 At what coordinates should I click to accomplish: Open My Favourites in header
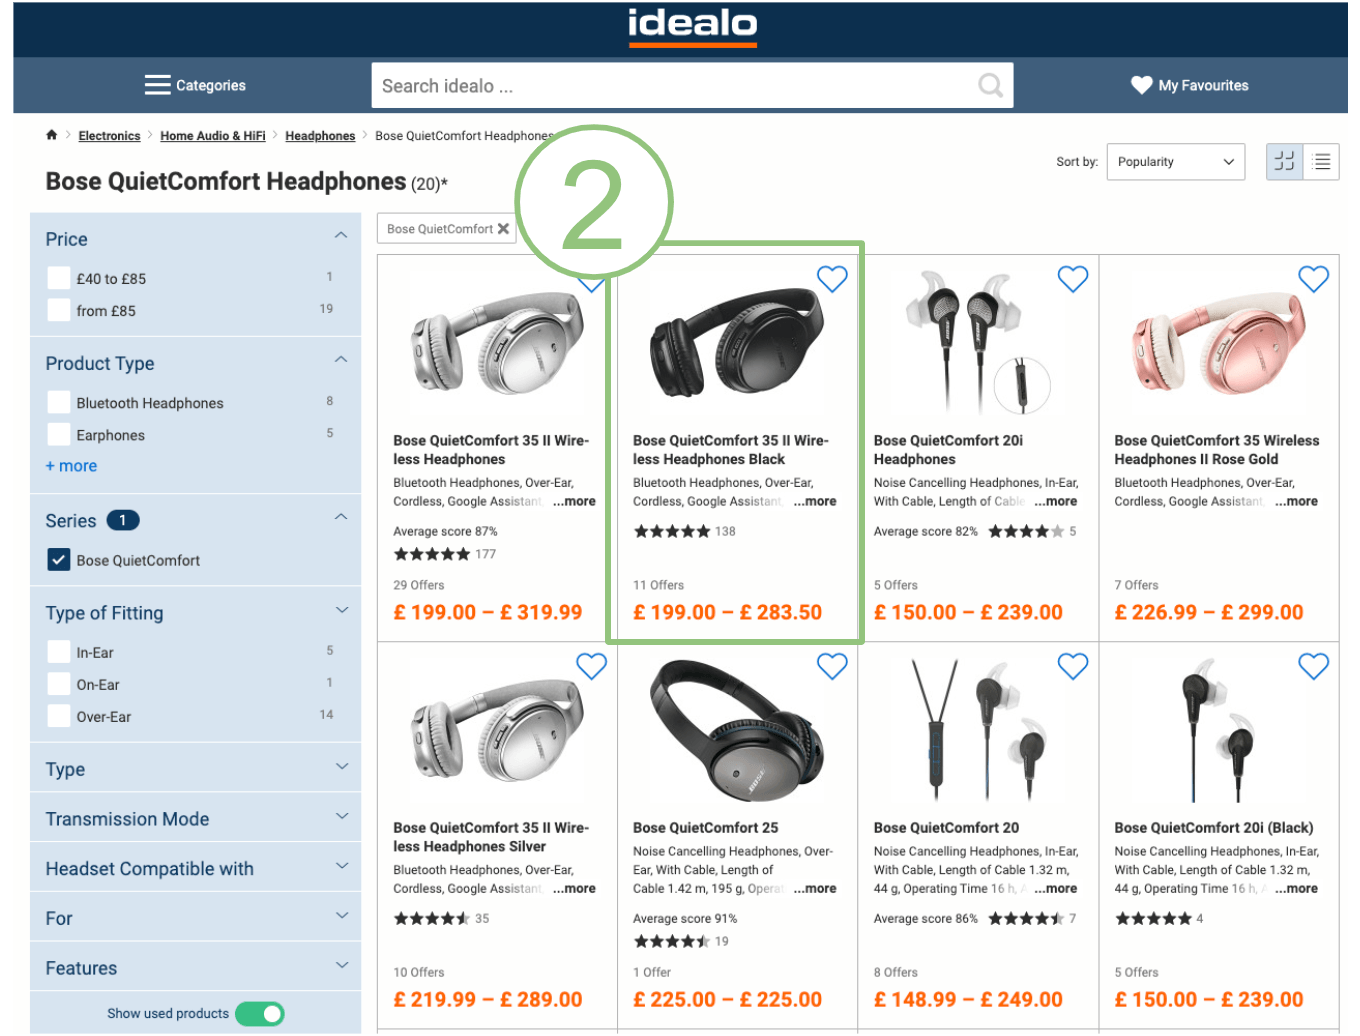pyautogui.click(x=1189, y=85)
